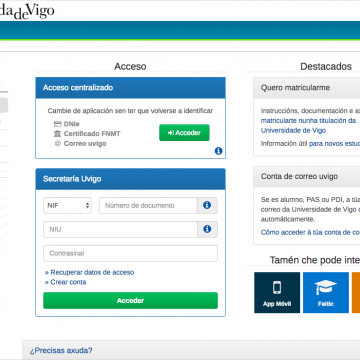Viewport: 360px width, 360px height.
Task: Click the DNIe text label
Action: [72, 124]
